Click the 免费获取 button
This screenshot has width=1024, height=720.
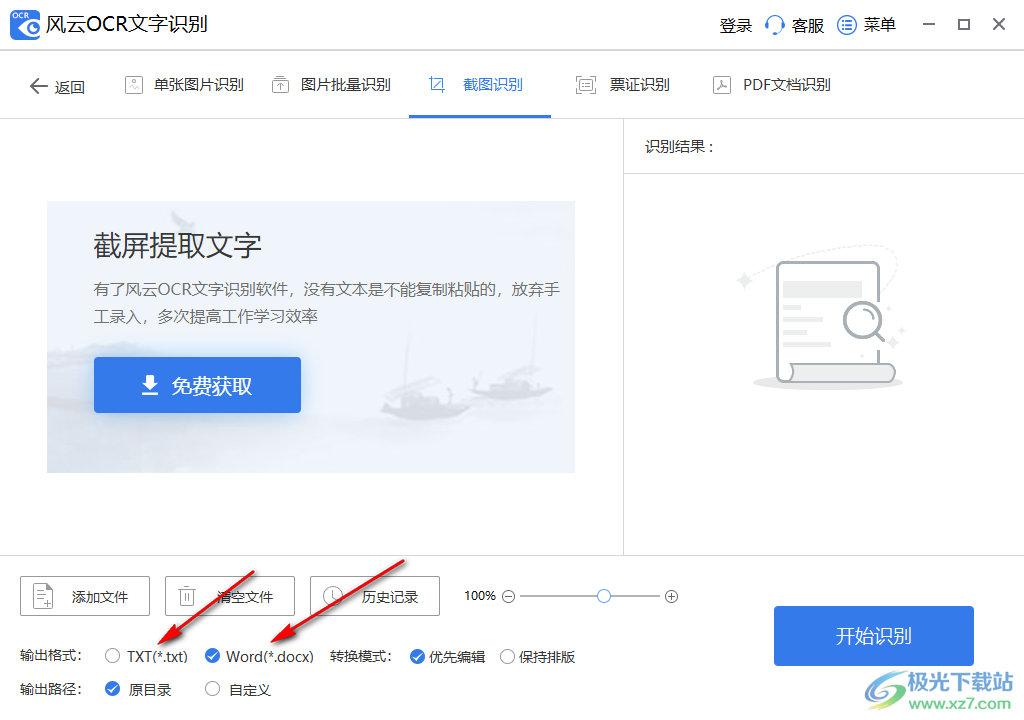(197, 385)
